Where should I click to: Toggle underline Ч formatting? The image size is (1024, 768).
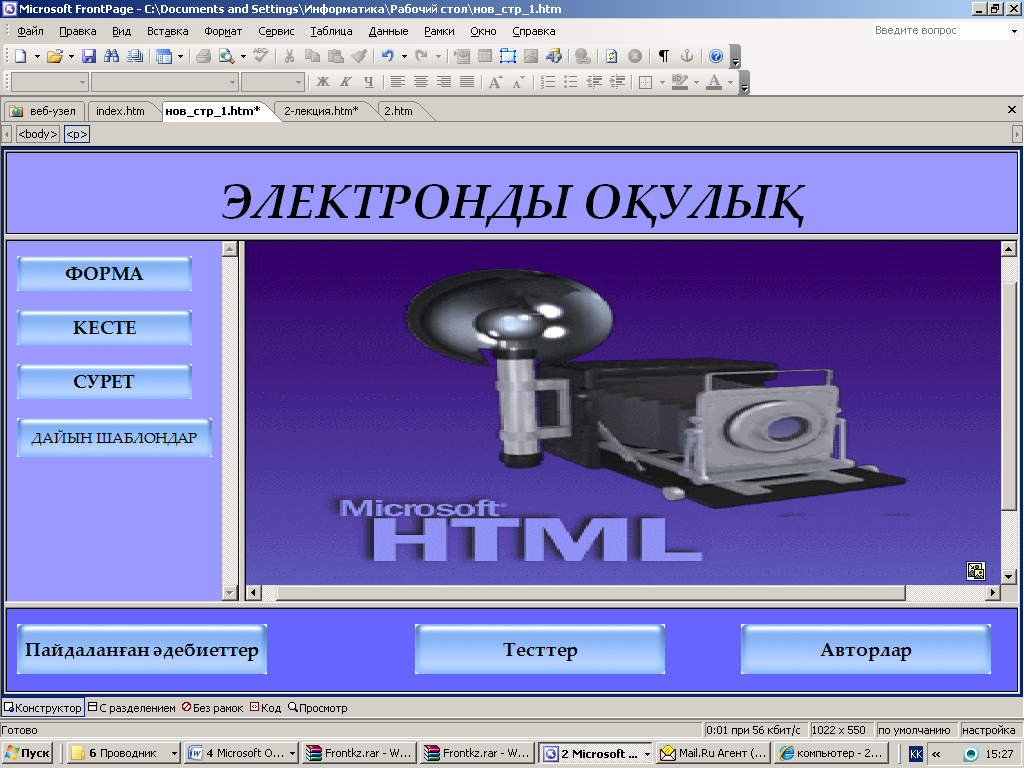pos(368,82)
